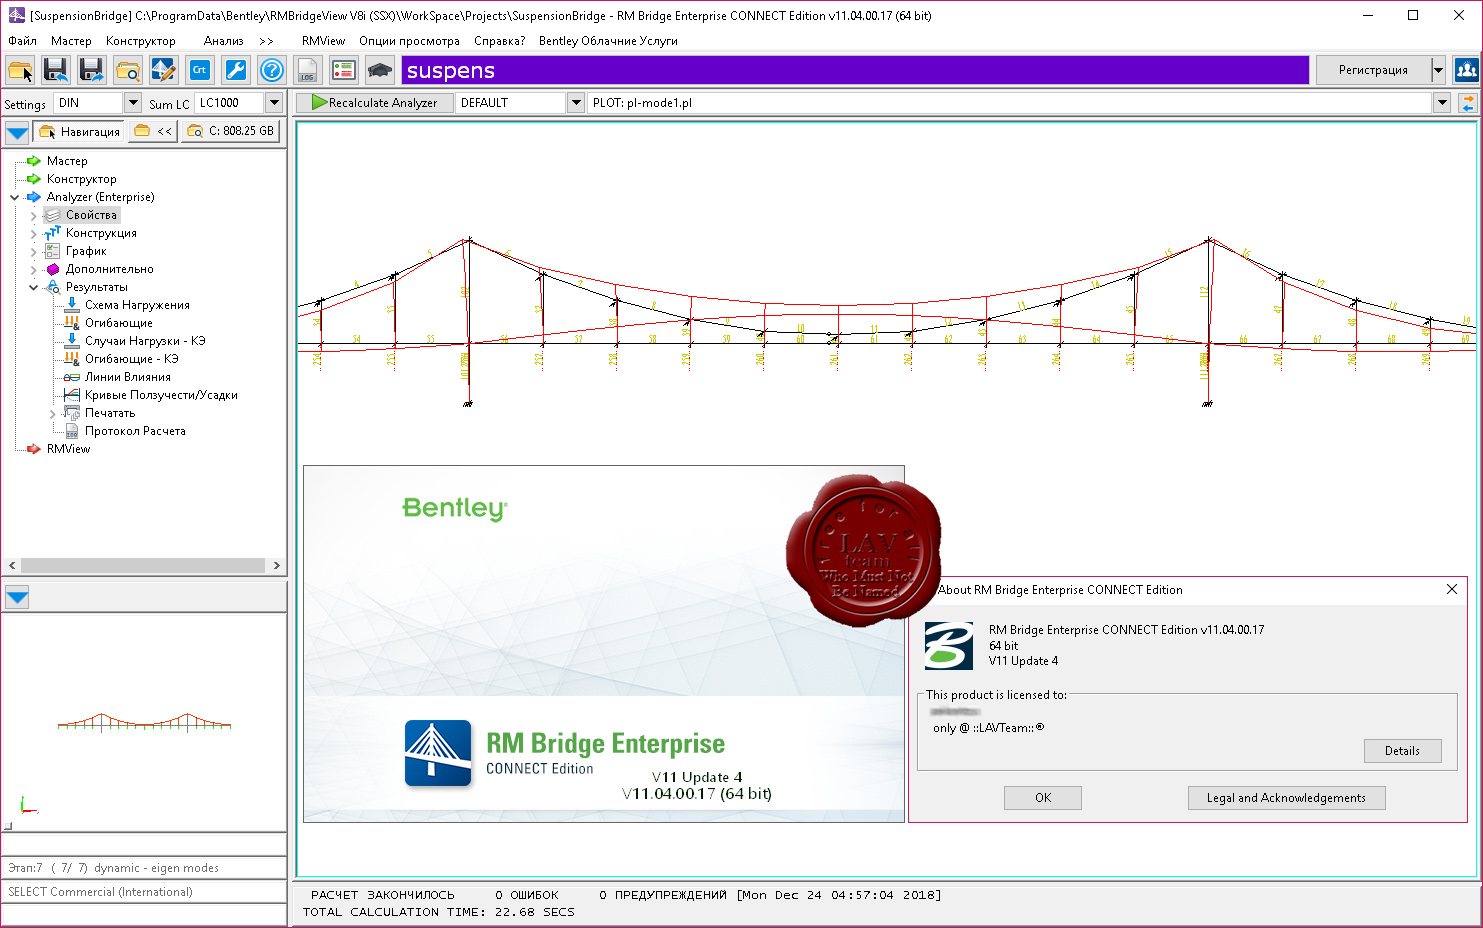This screenshot has width=1483, height=928.
Task: Select Случаи Нагрузки - КЭ tree item
Action: pos(145,341)
